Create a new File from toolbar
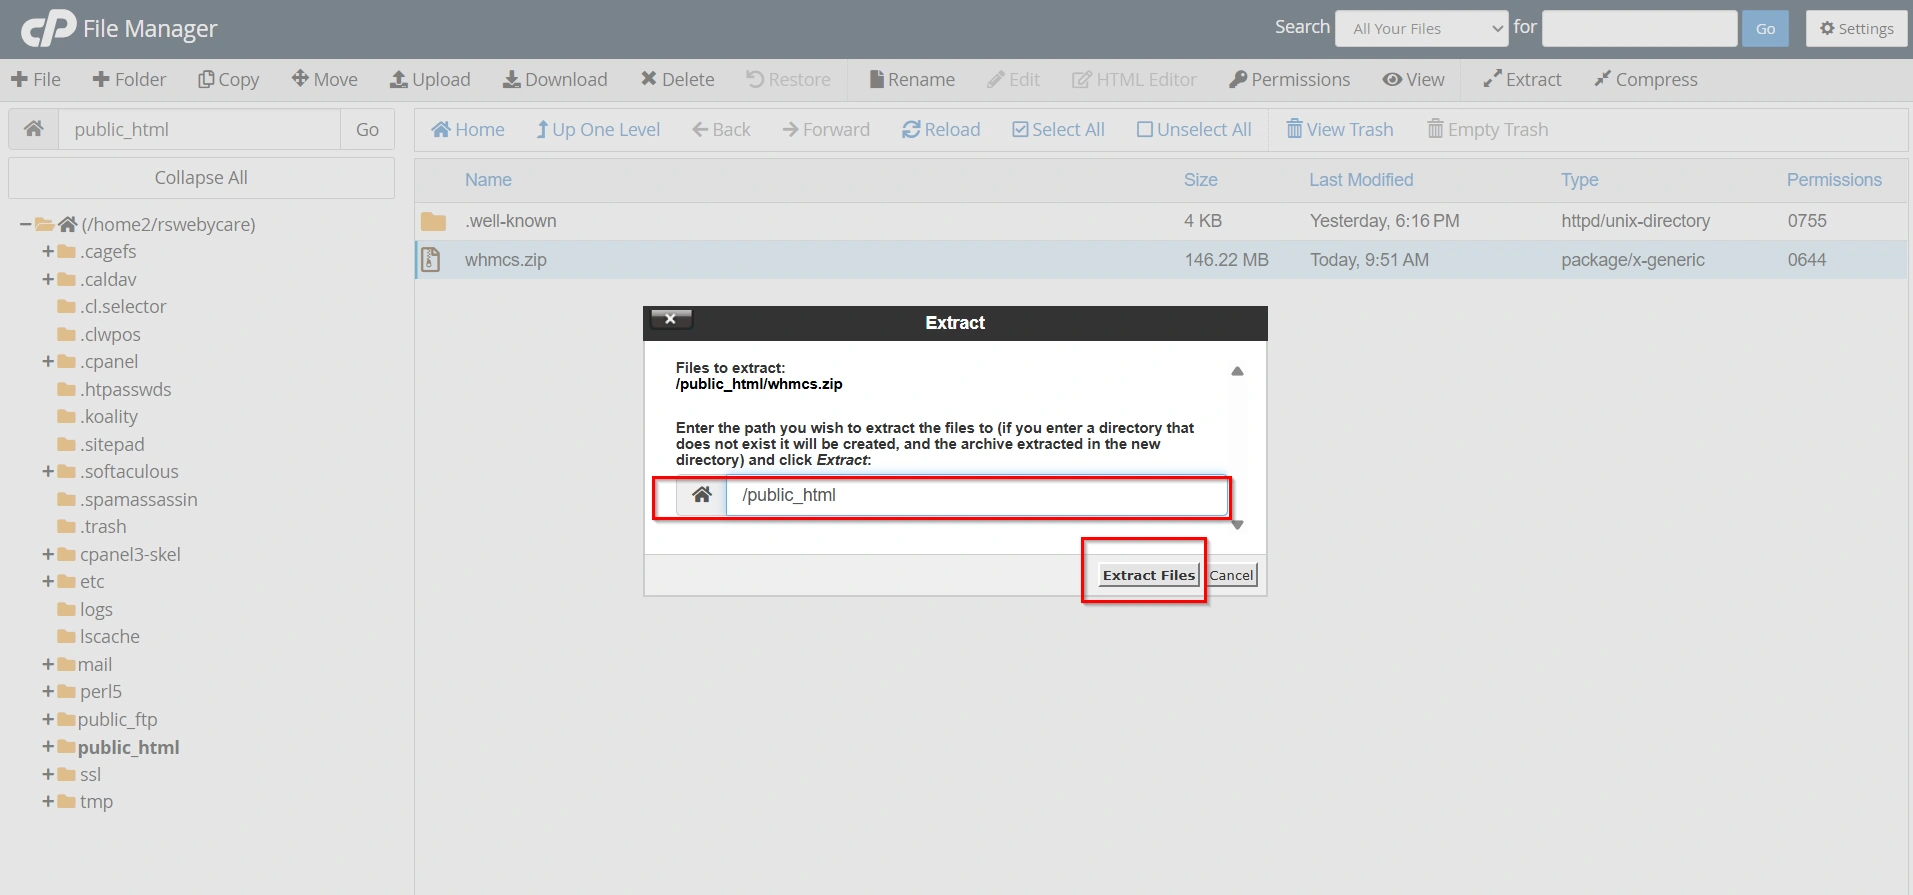The width and height of the screenshot is (1913, 895). [36, 79]
